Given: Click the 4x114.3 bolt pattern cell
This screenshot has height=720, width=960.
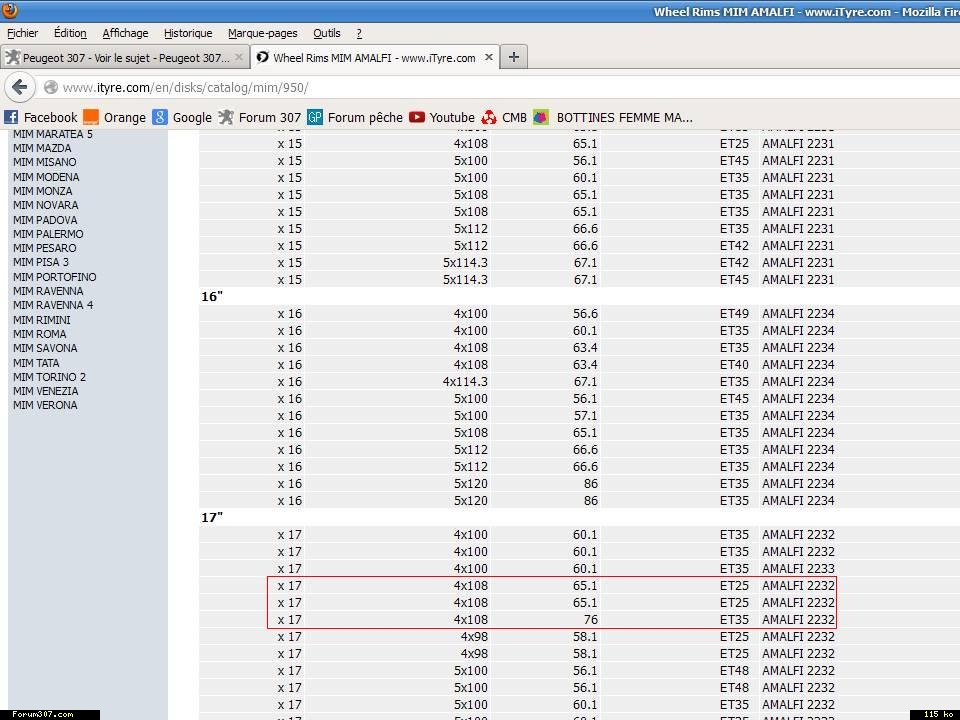Looking at the screenshot, I should point(465,381).
